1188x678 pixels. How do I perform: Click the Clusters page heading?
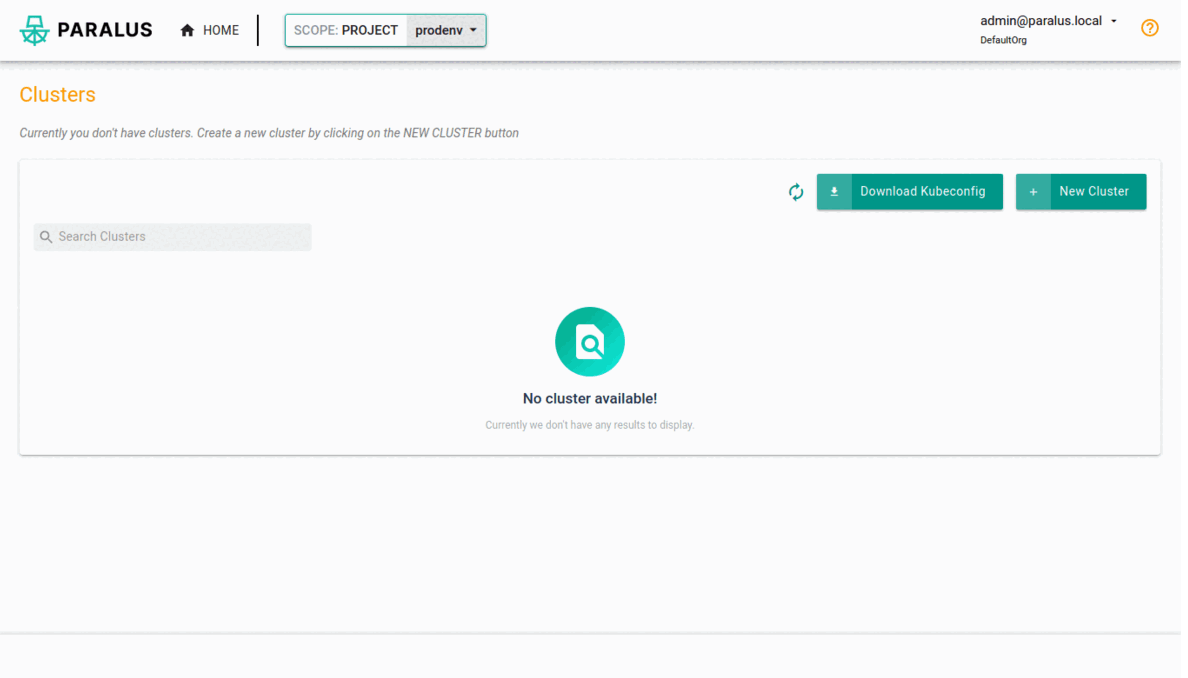coord(58,95)
